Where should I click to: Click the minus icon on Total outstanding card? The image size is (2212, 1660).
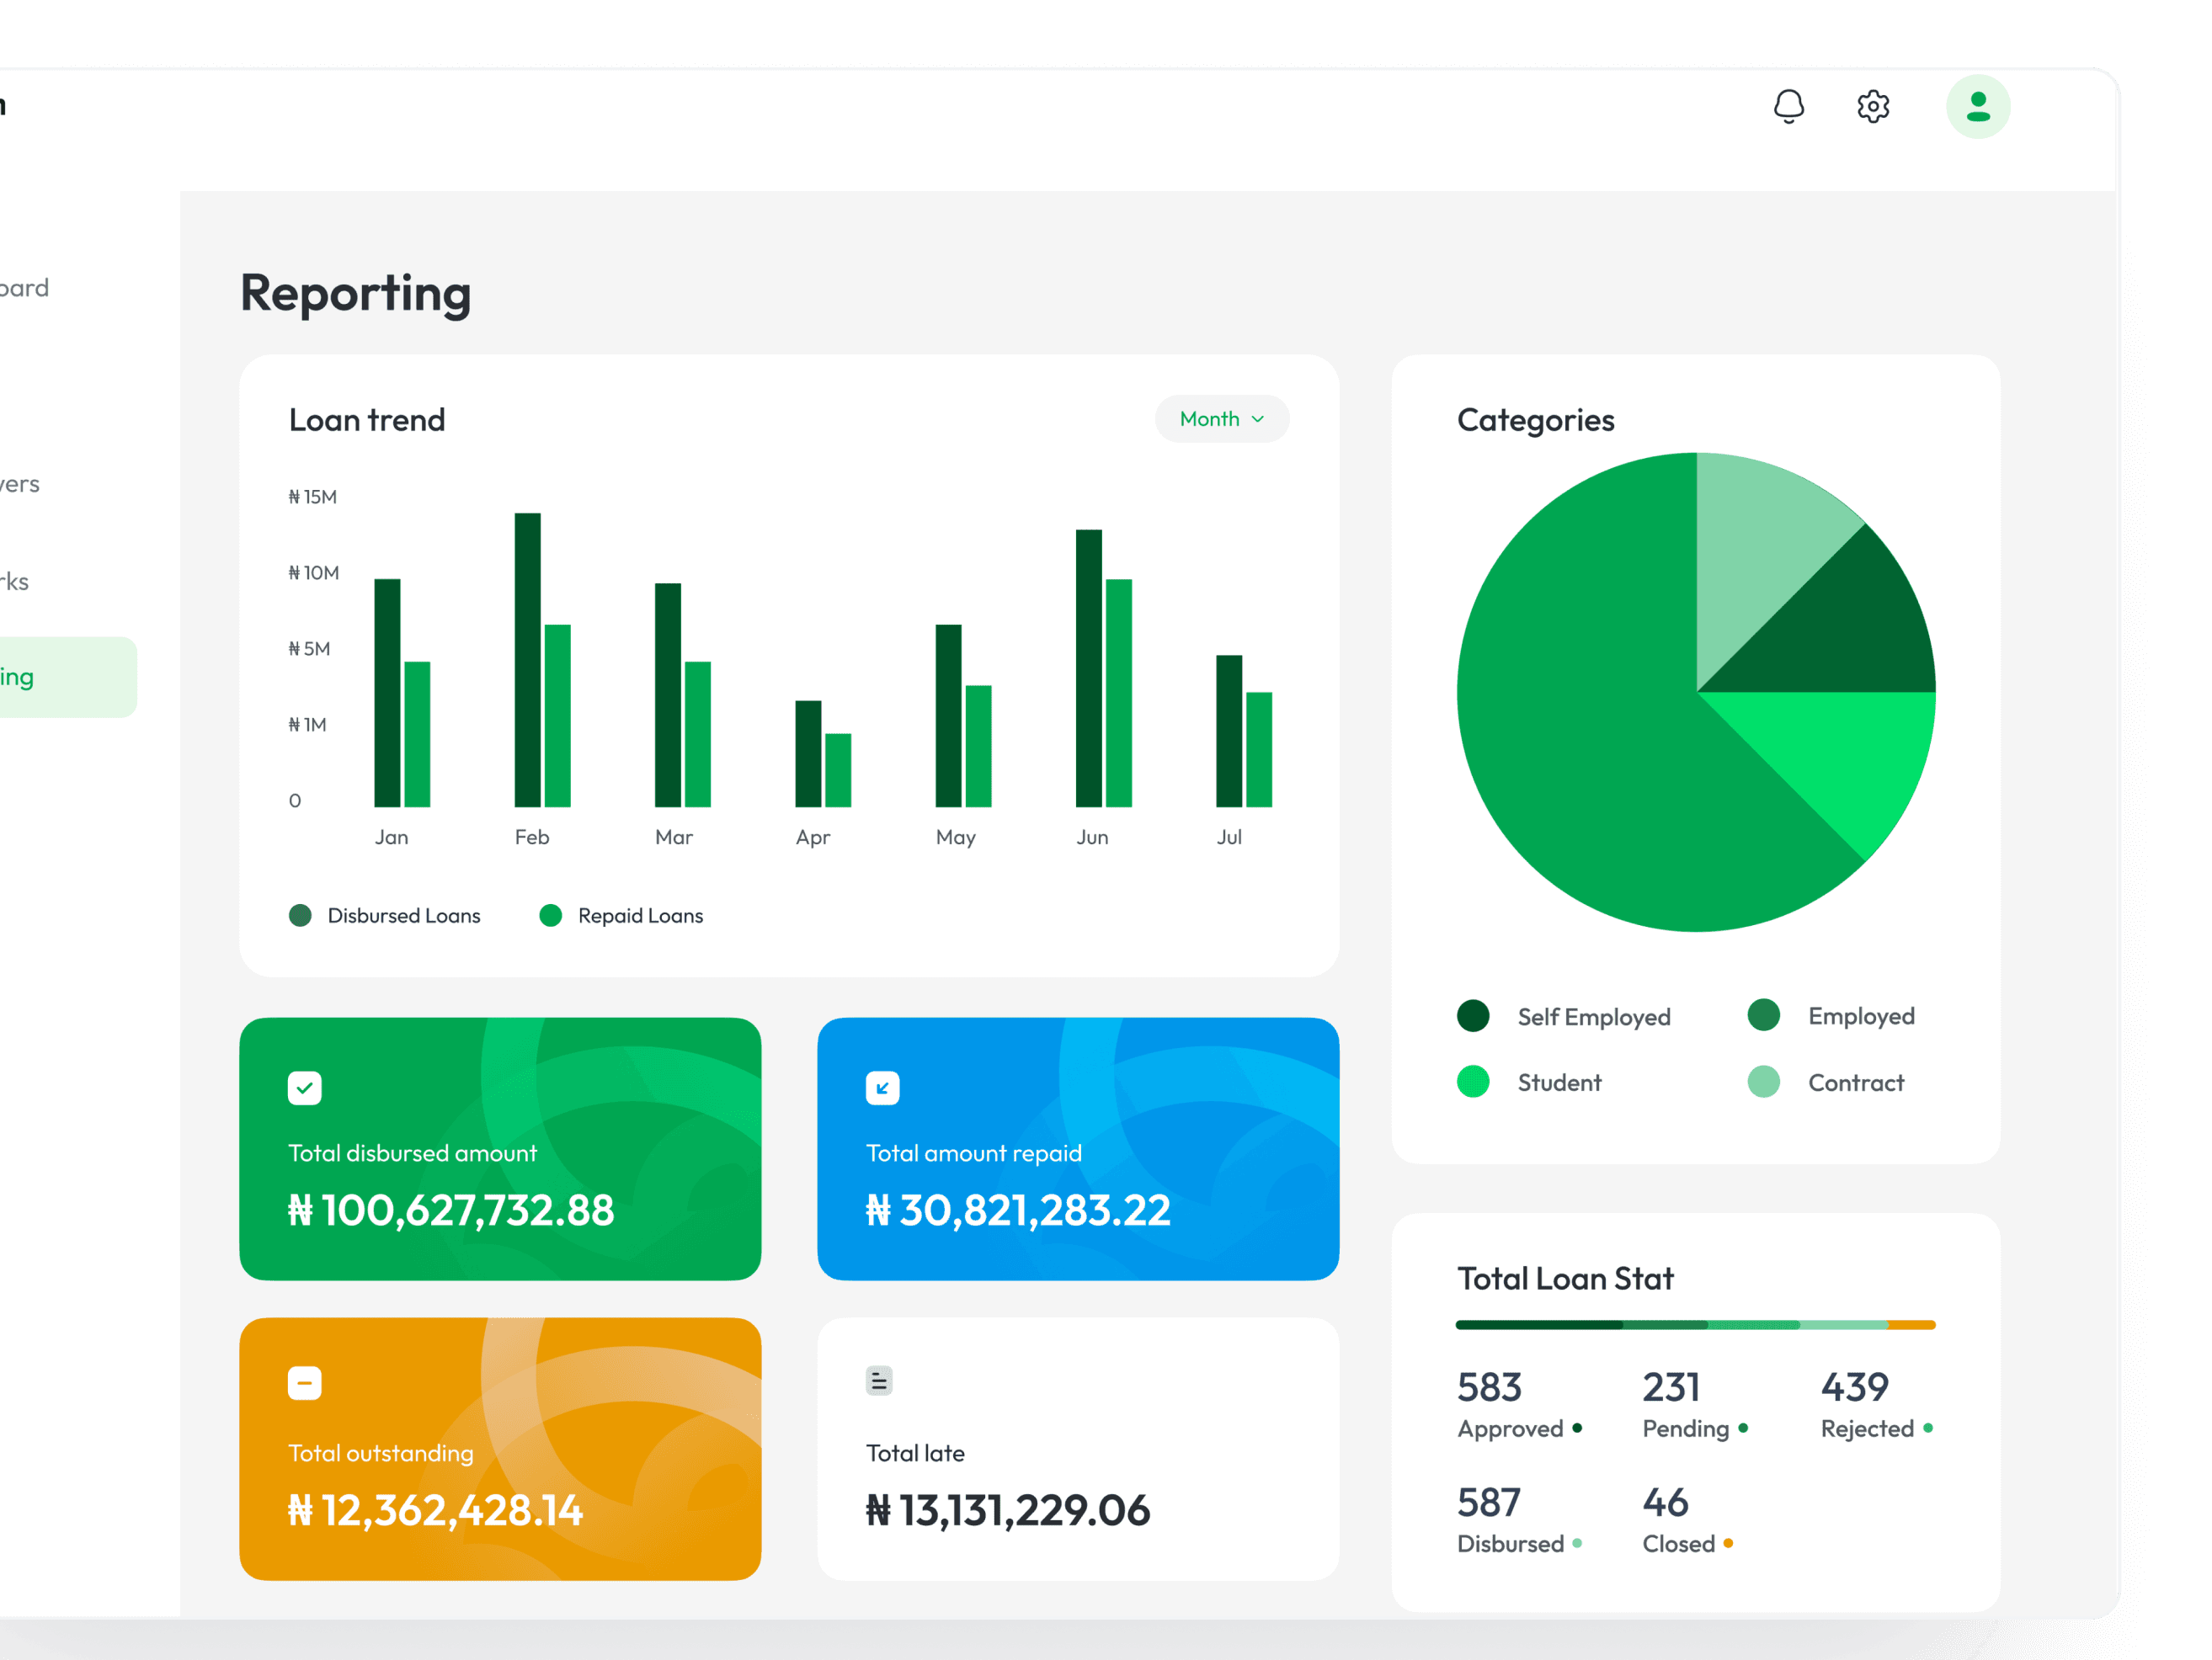pyautogui.click(x=305, y=1383)
